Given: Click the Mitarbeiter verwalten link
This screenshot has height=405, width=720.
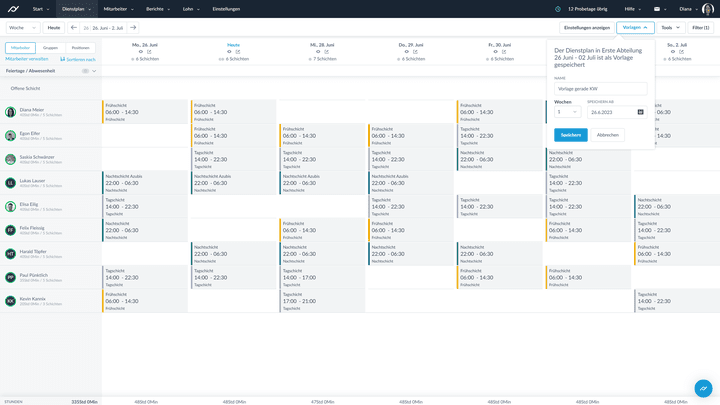Looking at the screenshot, I should click(26, 59).
